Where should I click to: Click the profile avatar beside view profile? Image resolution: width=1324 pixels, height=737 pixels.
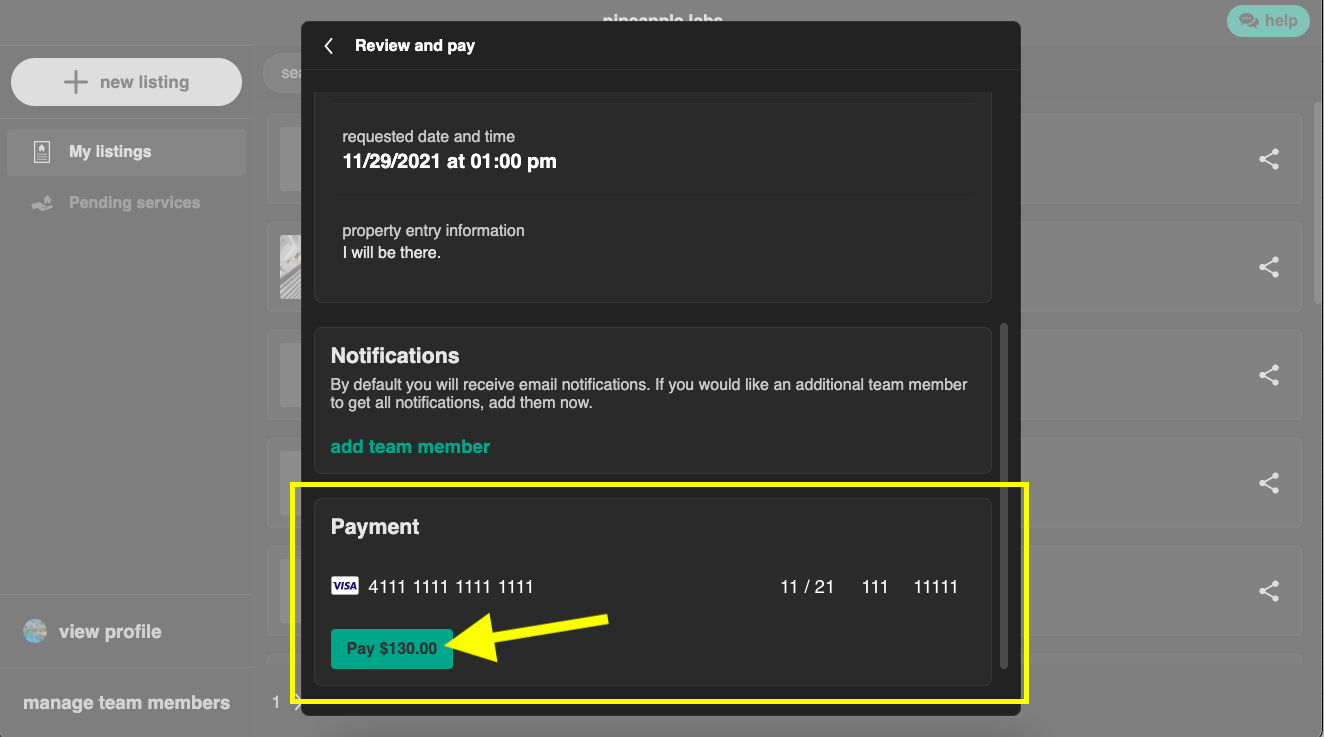35,632
